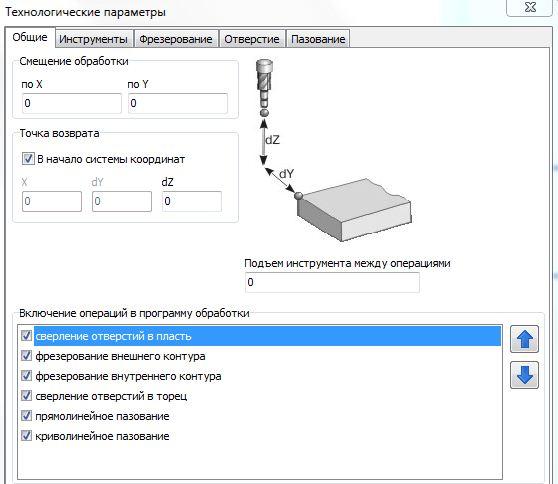Click the dZ return point field
558x484 pixels.
(x=192, y=201)
